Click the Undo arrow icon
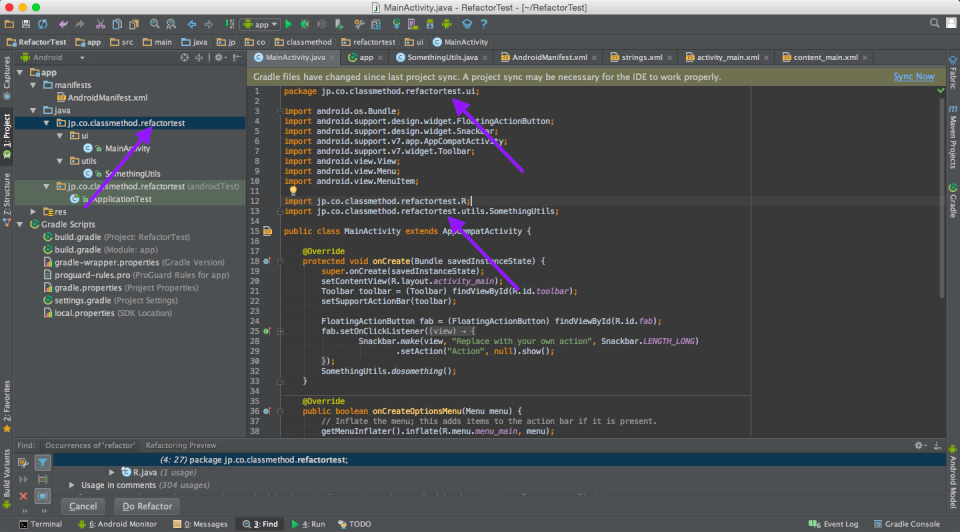 click(63, 24)
